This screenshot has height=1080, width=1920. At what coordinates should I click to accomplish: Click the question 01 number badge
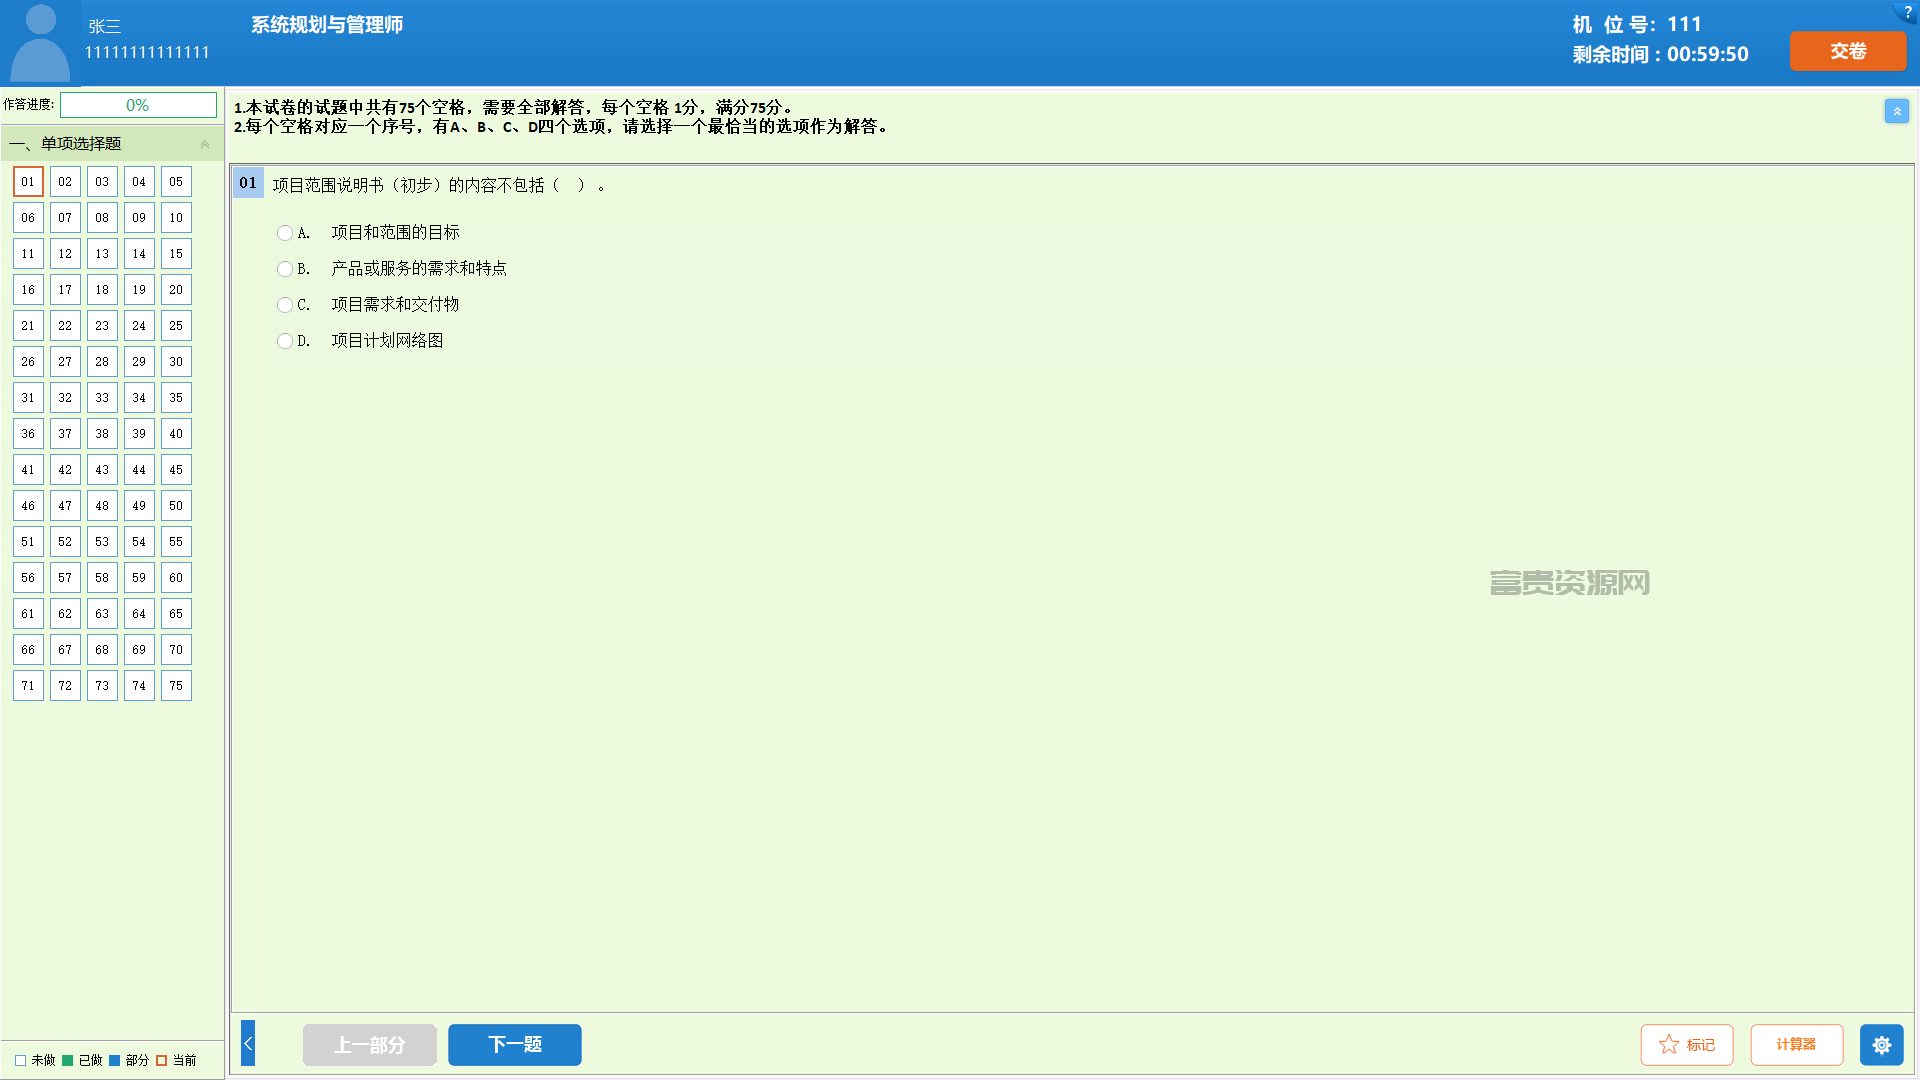click(248, 183)
